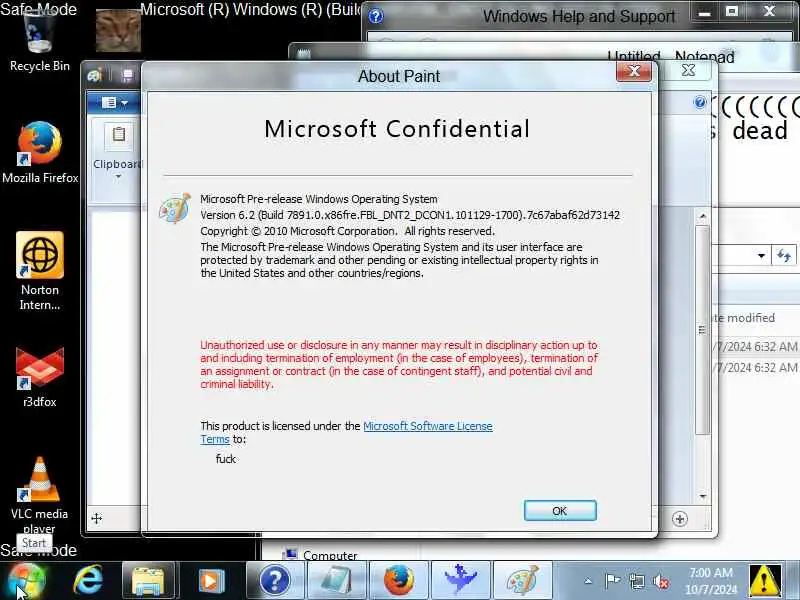Close the Windows Help and Support window
The width and height of the screenshot is (800, 600).
click(769, 12)
